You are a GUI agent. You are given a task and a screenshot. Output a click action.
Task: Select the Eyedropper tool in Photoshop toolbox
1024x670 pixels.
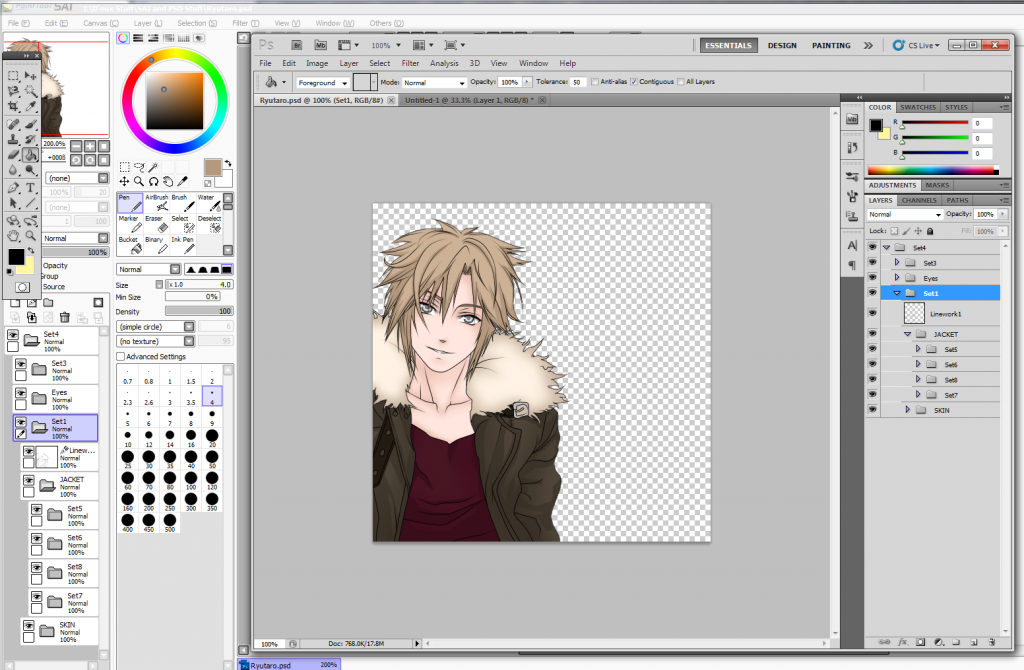(31, 105)
